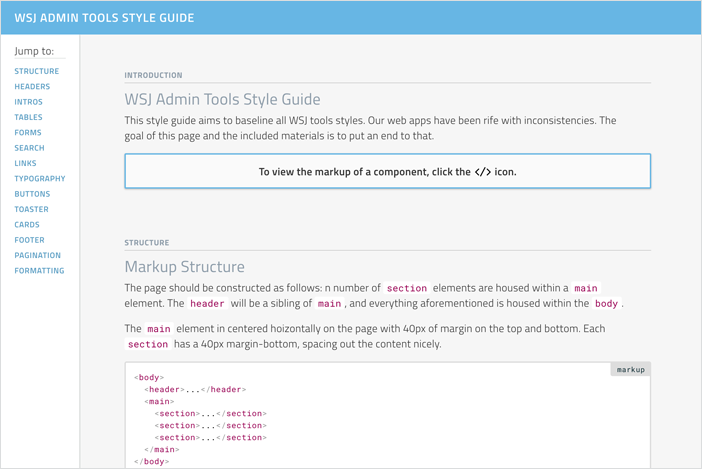
Task: Navigate to Forms in sidebar
Action: click(x=28, y=132)
